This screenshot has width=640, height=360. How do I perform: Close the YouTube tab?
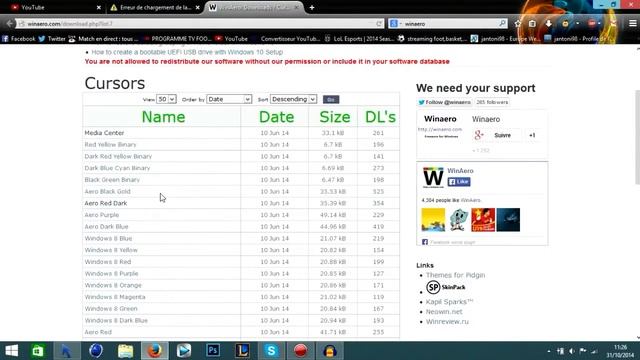tap(98, 7)
